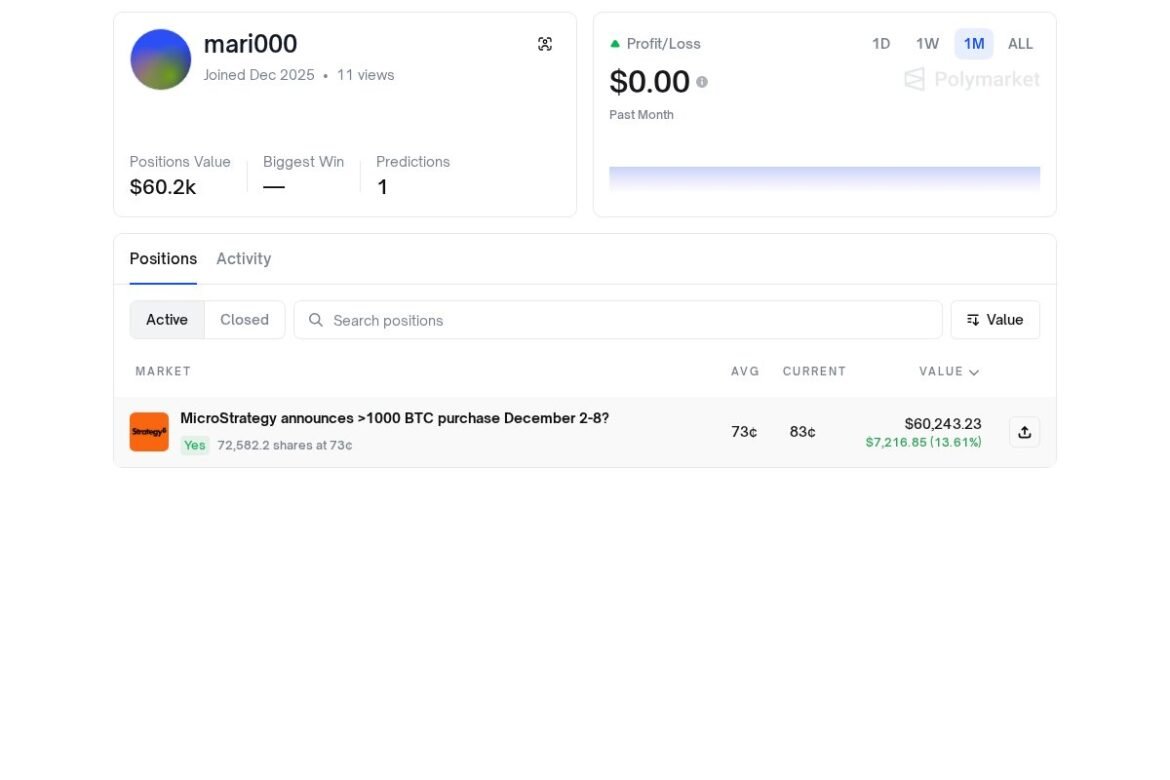The height and width of the screenshot is (780, 1170).
Task: Click the Strategy orange market icon
Action: tap(148, 431)
